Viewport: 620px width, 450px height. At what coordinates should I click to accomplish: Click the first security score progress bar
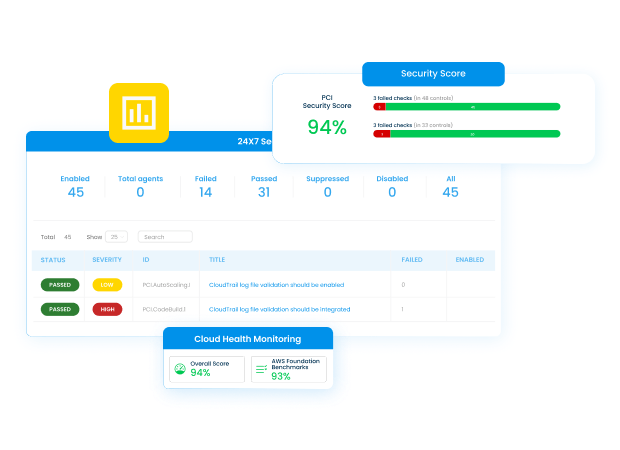click(466, 106)
